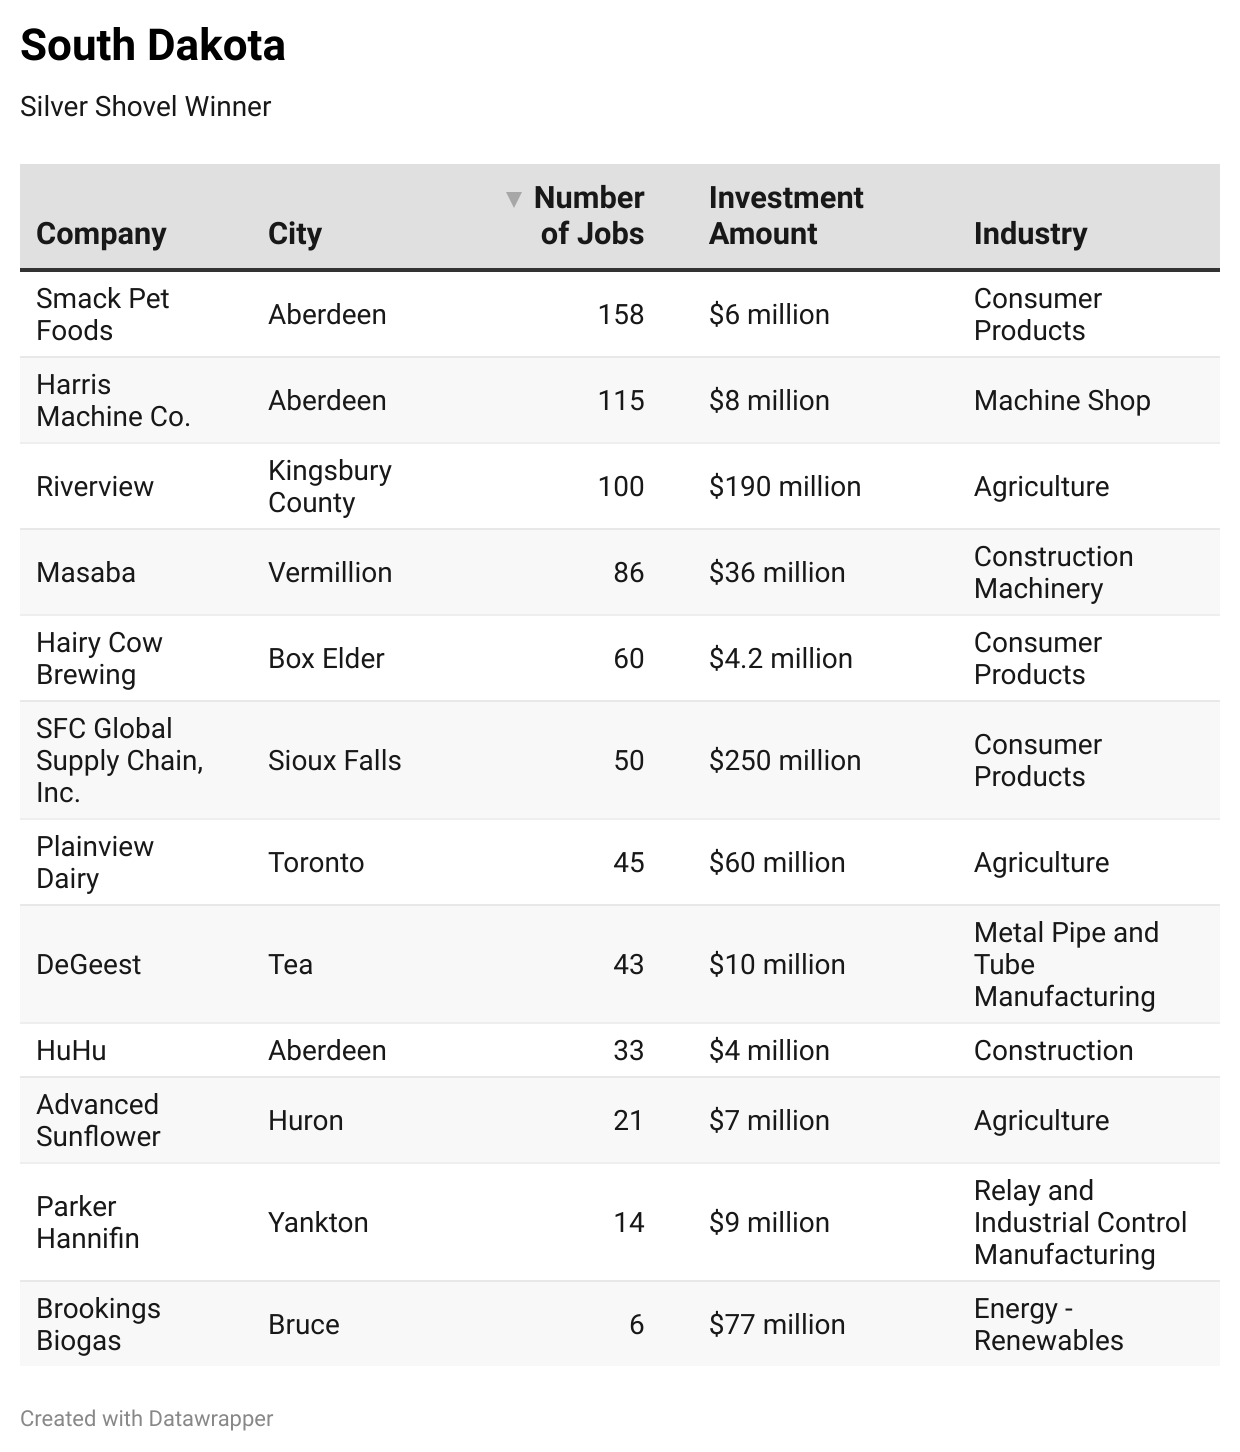Viewport: 1240px width, 1452px height.
Task: Sort table by Company column header
Action: pos(101,234)
